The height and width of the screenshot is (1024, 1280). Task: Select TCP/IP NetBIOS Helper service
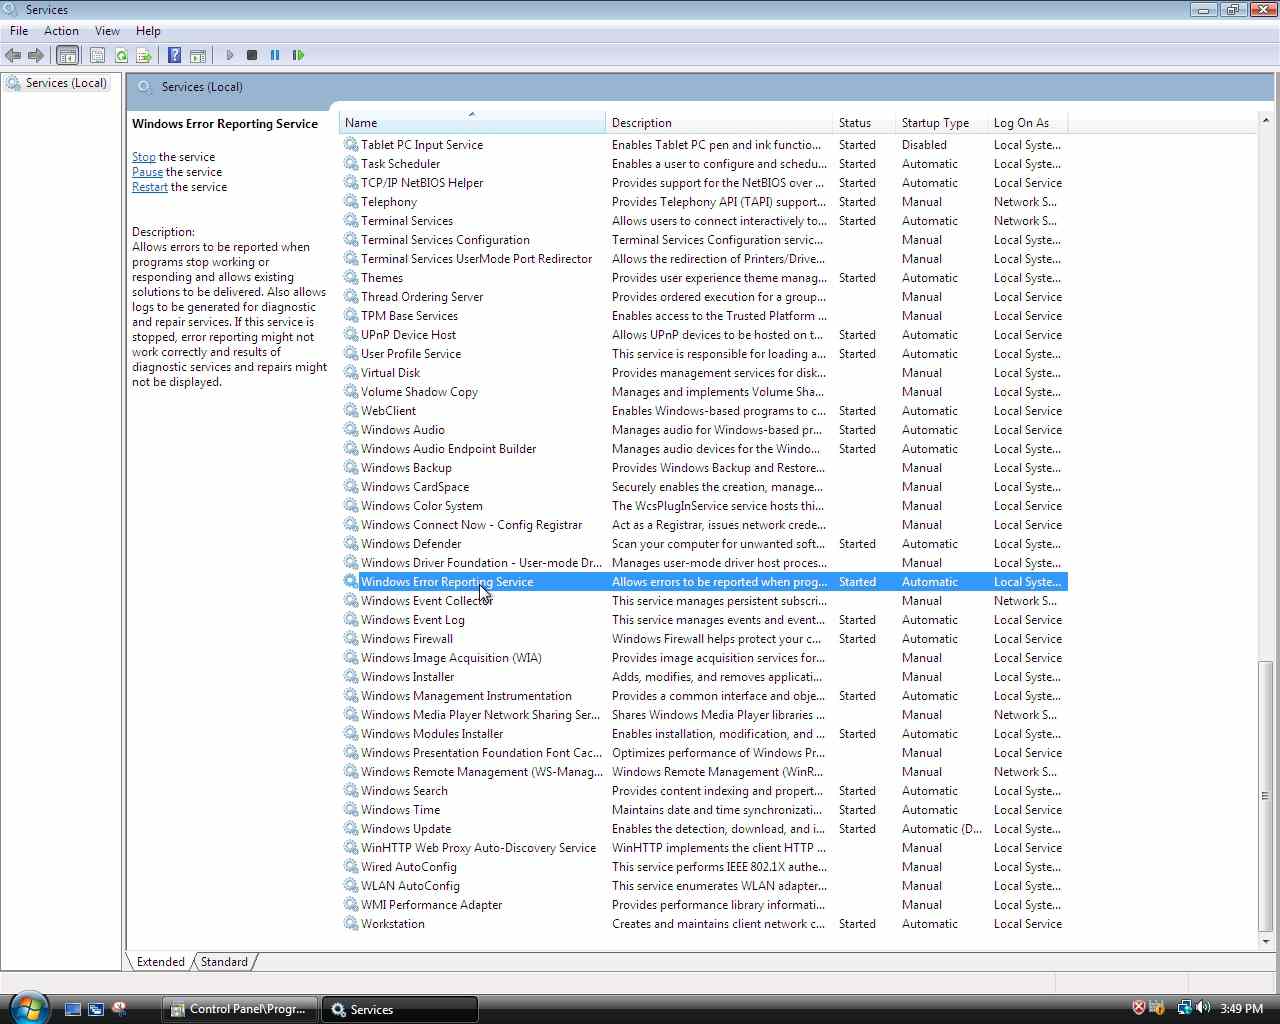click(x=704, y=183)
